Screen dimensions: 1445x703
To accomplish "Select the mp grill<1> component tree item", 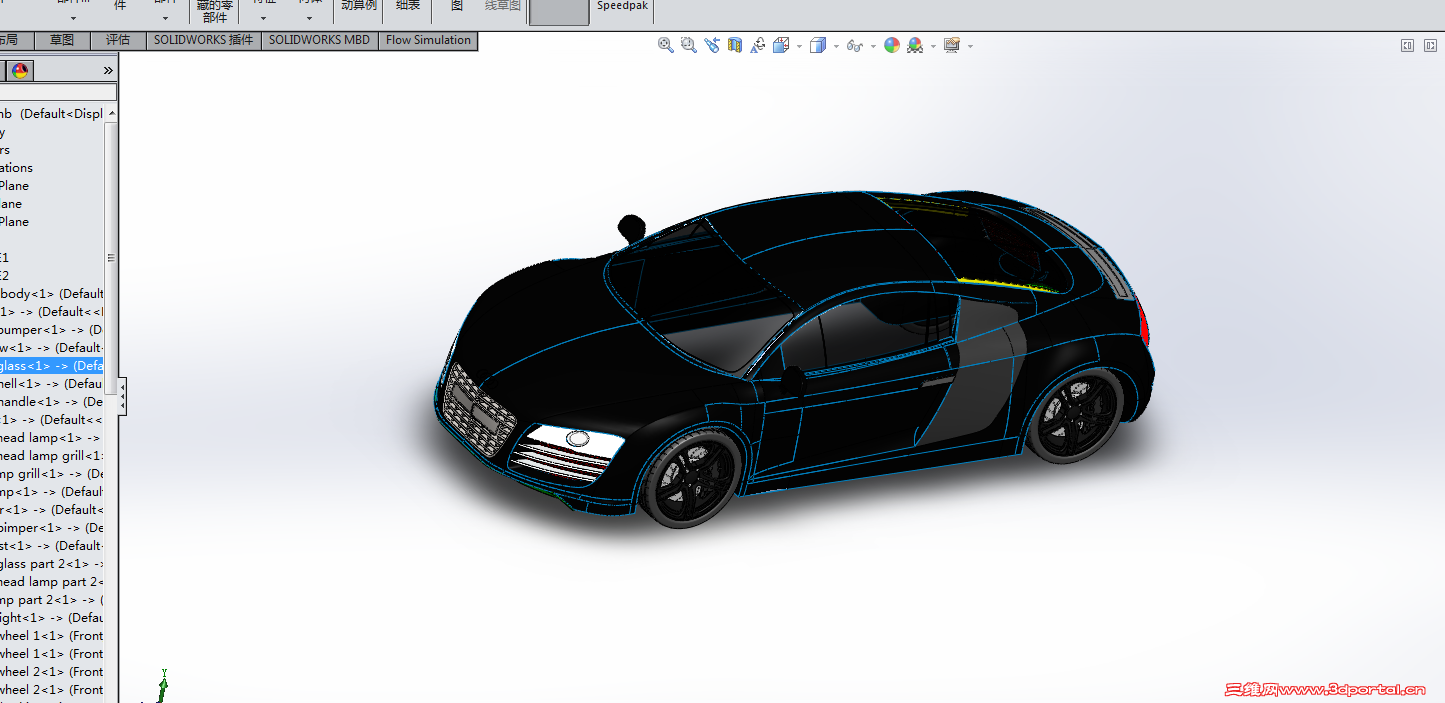I will pos(51,474).
